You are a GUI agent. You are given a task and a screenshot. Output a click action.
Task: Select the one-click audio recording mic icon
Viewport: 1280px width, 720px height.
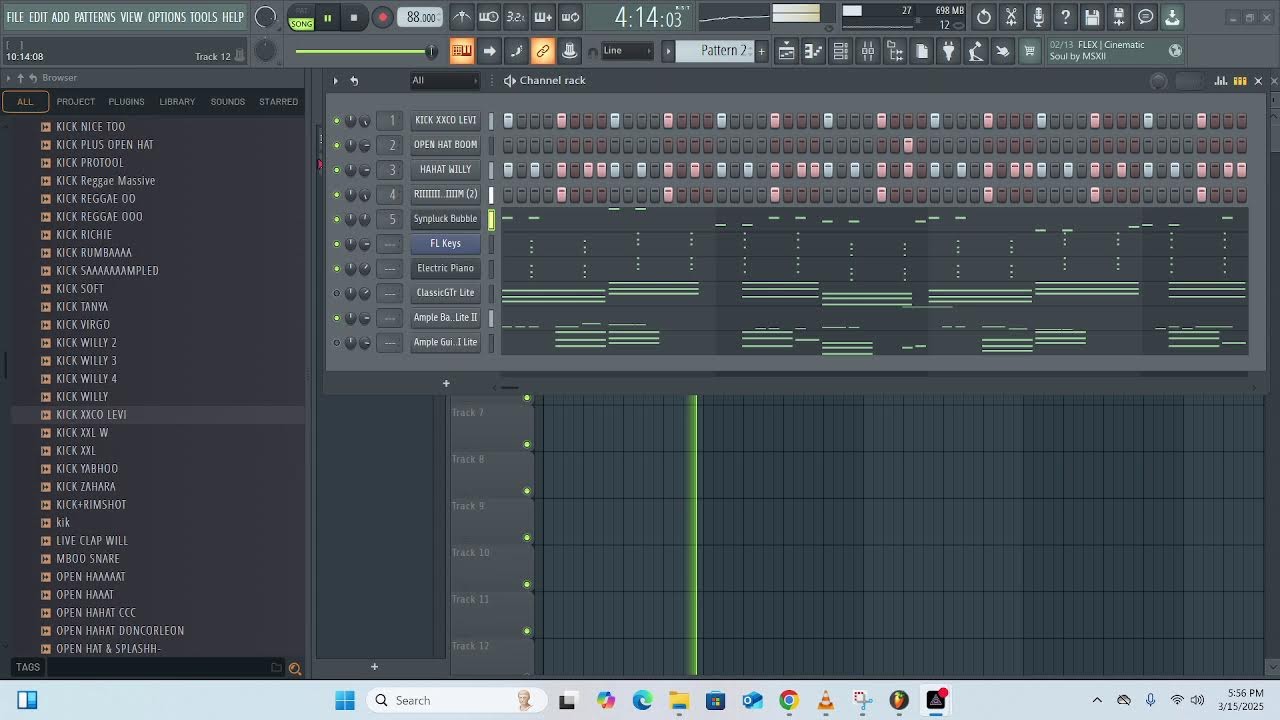click(x=1038, y=17)
